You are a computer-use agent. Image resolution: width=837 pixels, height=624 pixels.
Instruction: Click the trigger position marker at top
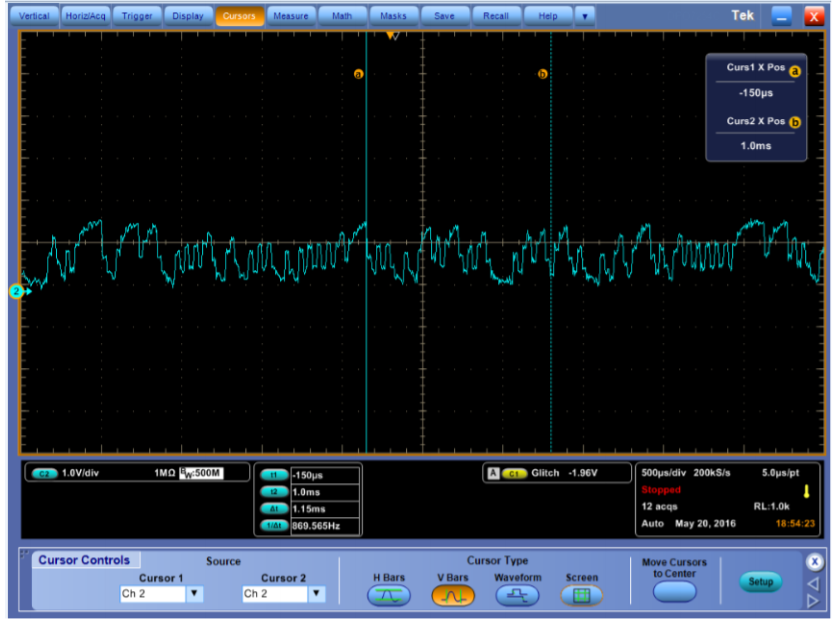pos(392,36)
